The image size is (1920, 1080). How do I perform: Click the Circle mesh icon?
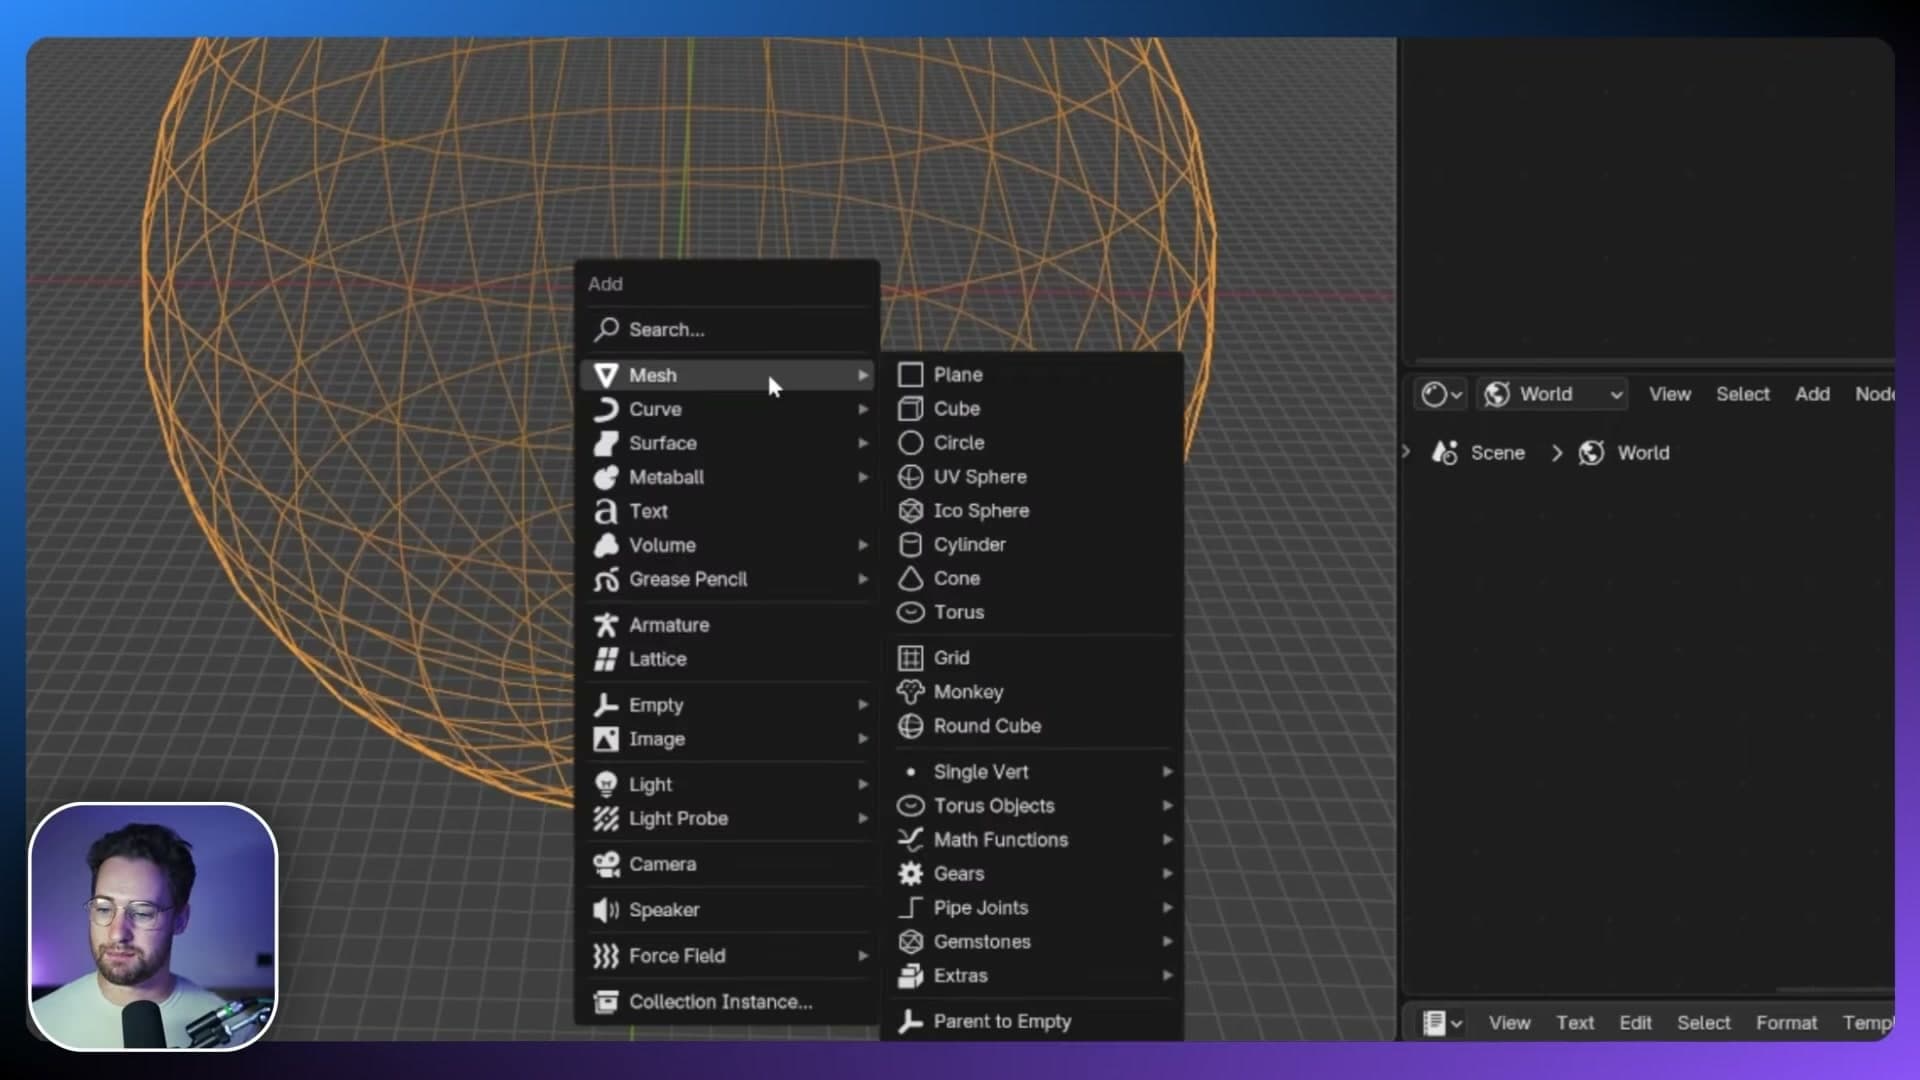click(910, 443)
